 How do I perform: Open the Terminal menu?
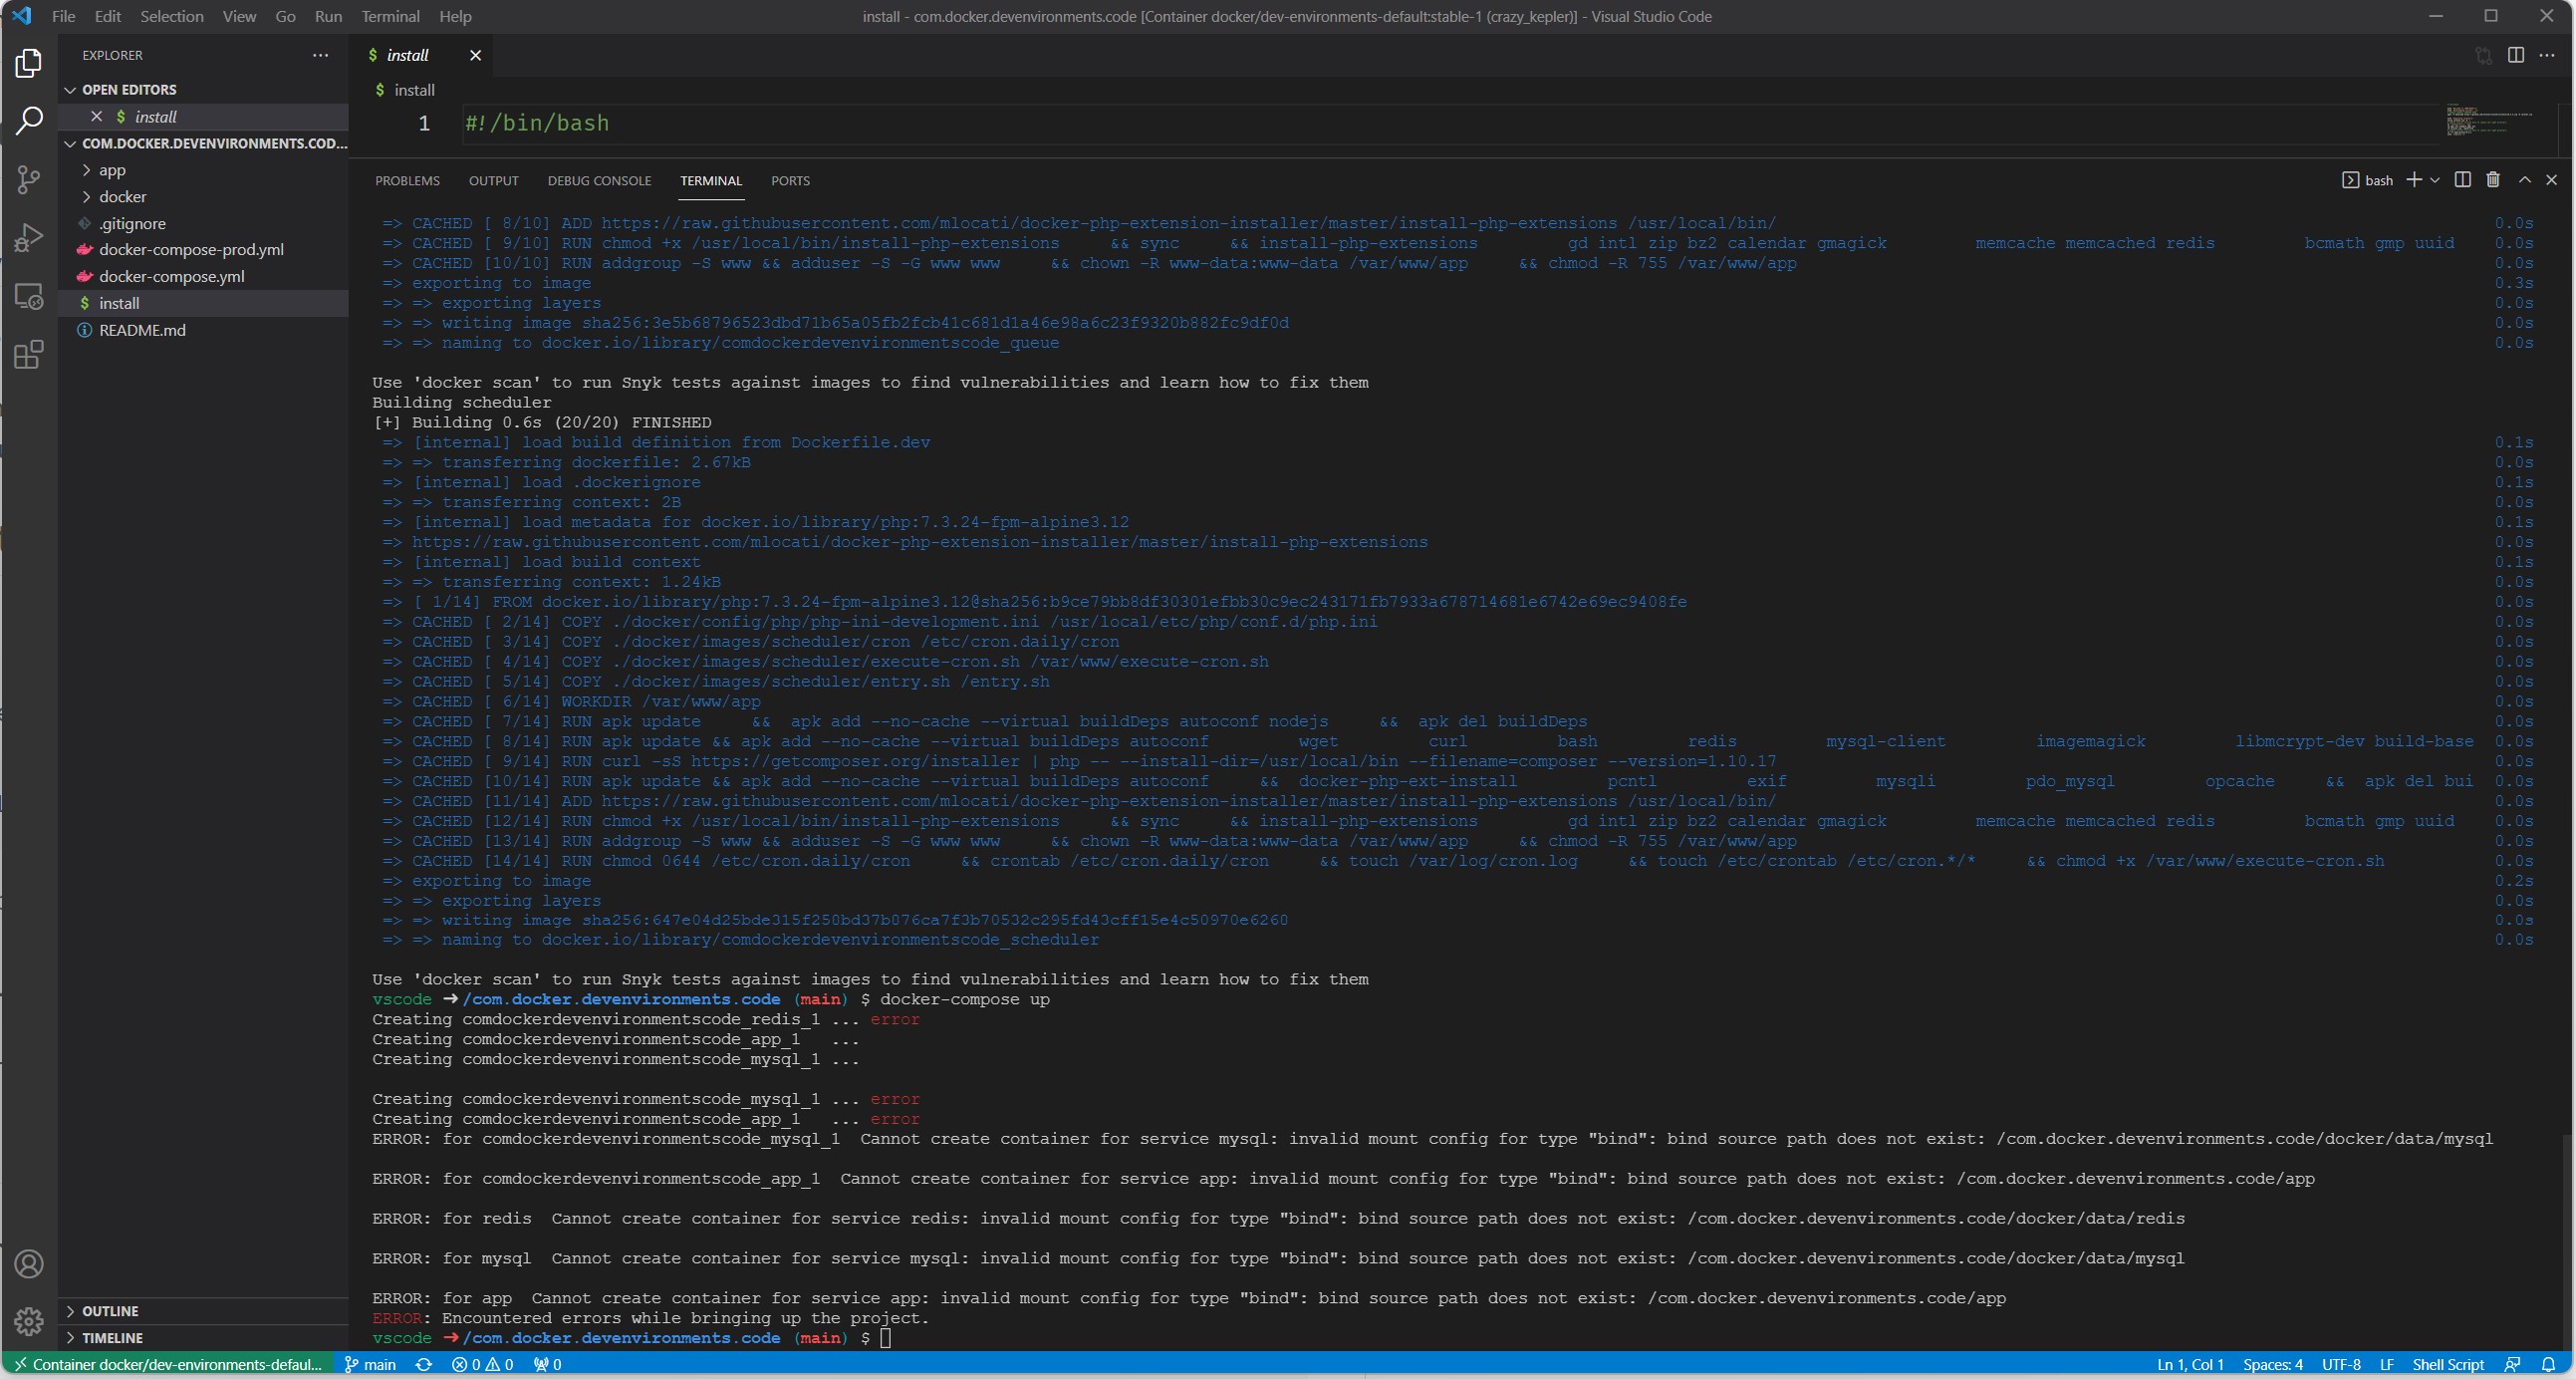point(390,16)
